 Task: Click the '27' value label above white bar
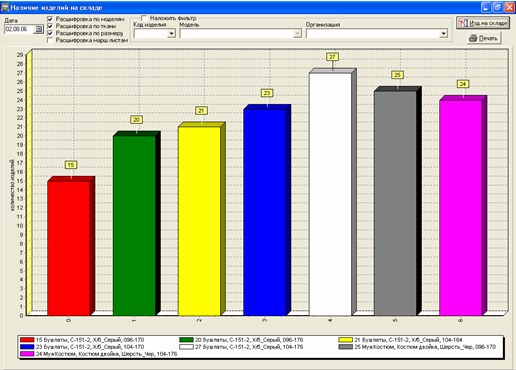(332, 57)
